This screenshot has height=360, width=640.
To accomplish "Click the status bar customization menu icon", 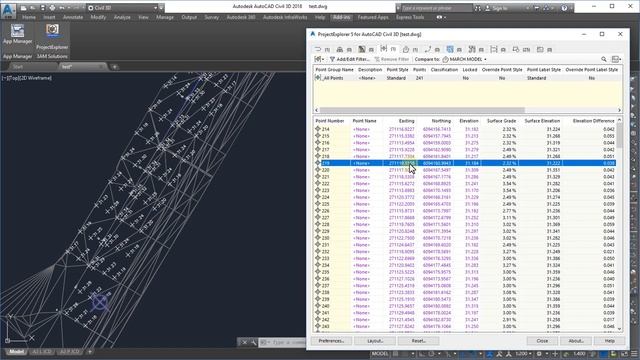I will coord(634,354).
